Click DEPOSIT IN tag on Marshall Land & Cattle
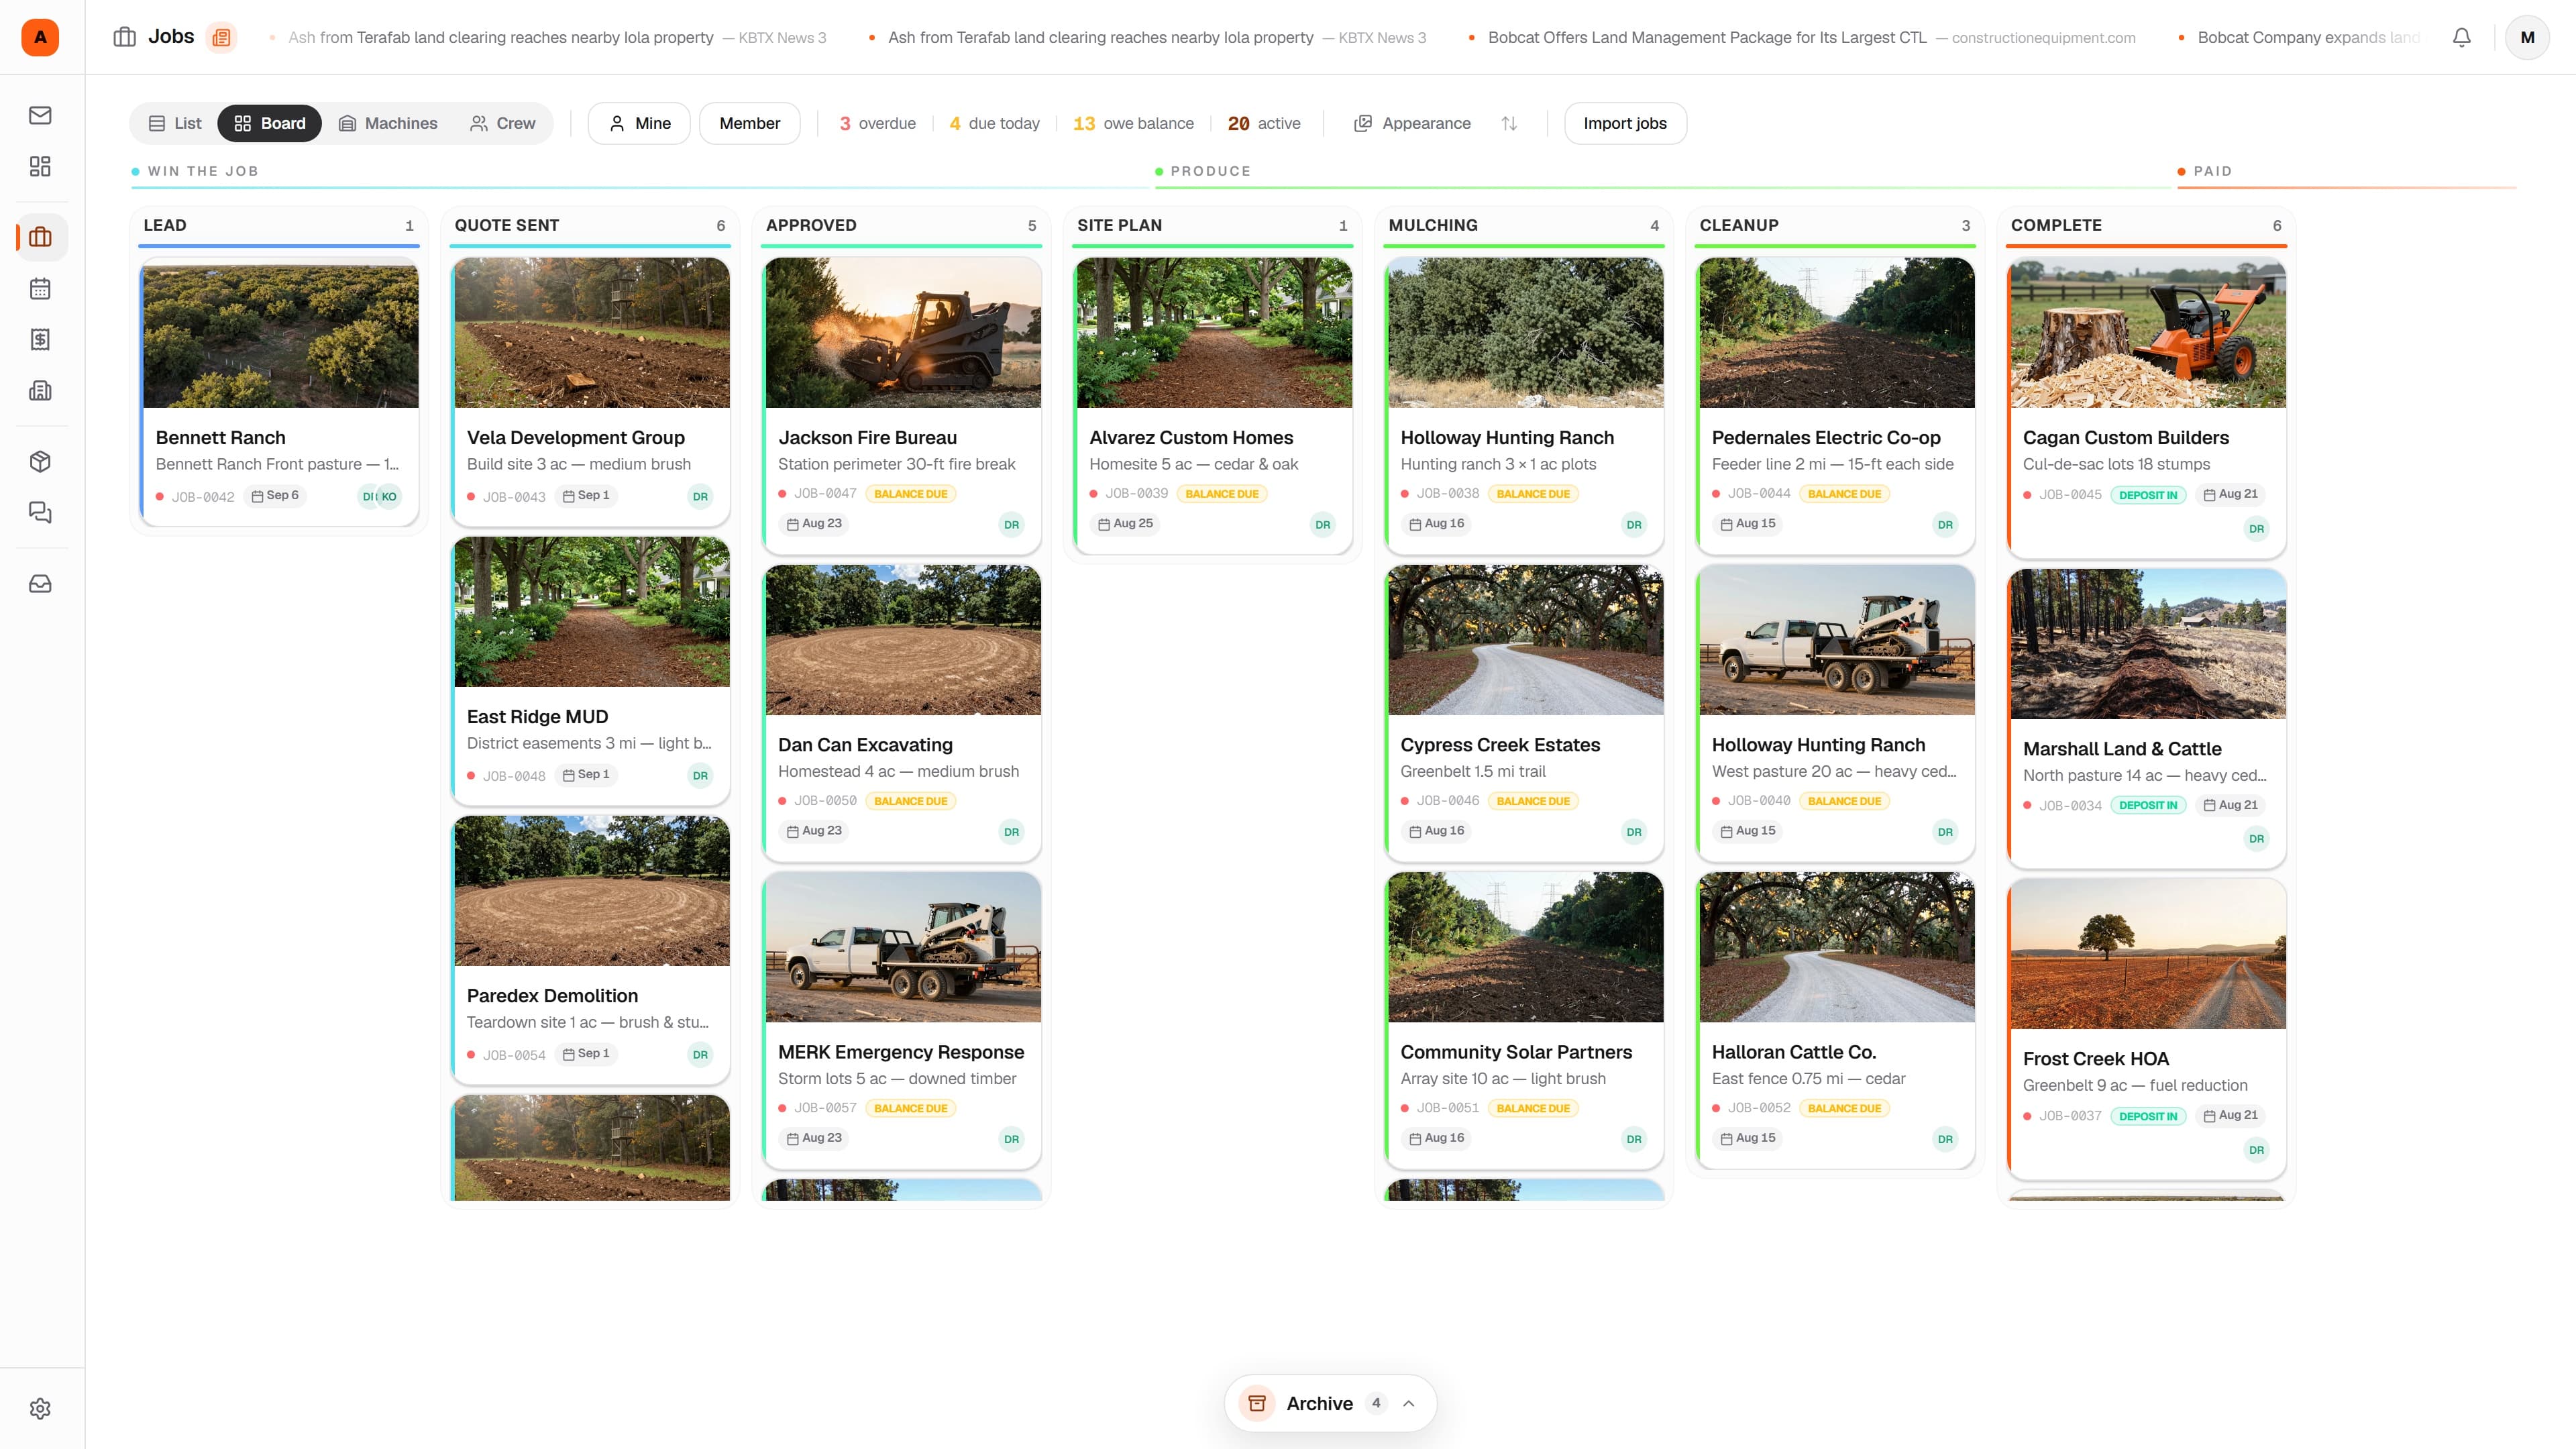This screenshot has height=1449, width=2576. [2148, 805]
